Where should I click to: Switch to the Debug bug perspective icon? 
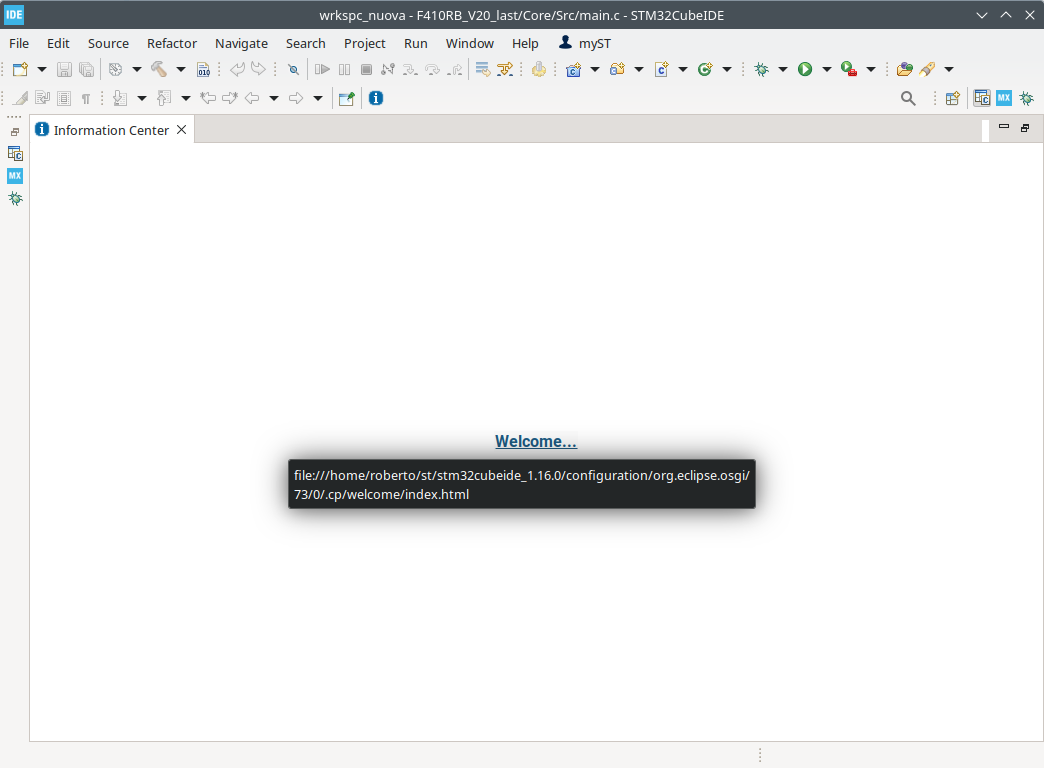click(1026, 97)
